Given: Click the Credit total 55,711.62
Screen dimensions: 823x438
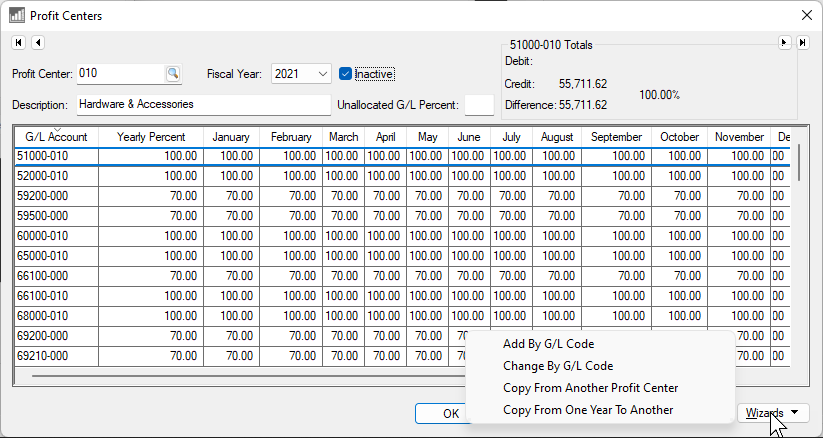Looking at the screenshot, I should tap(583, 84).
